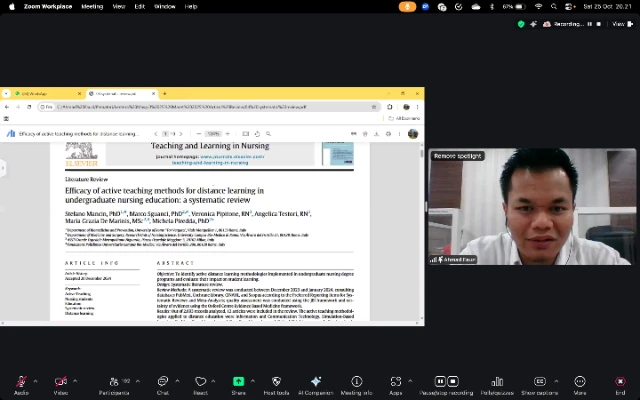Screen dimensions: 640x400
Task: Open Host tools shield icon
Action: pyautogui.click(x=275, y=382)
